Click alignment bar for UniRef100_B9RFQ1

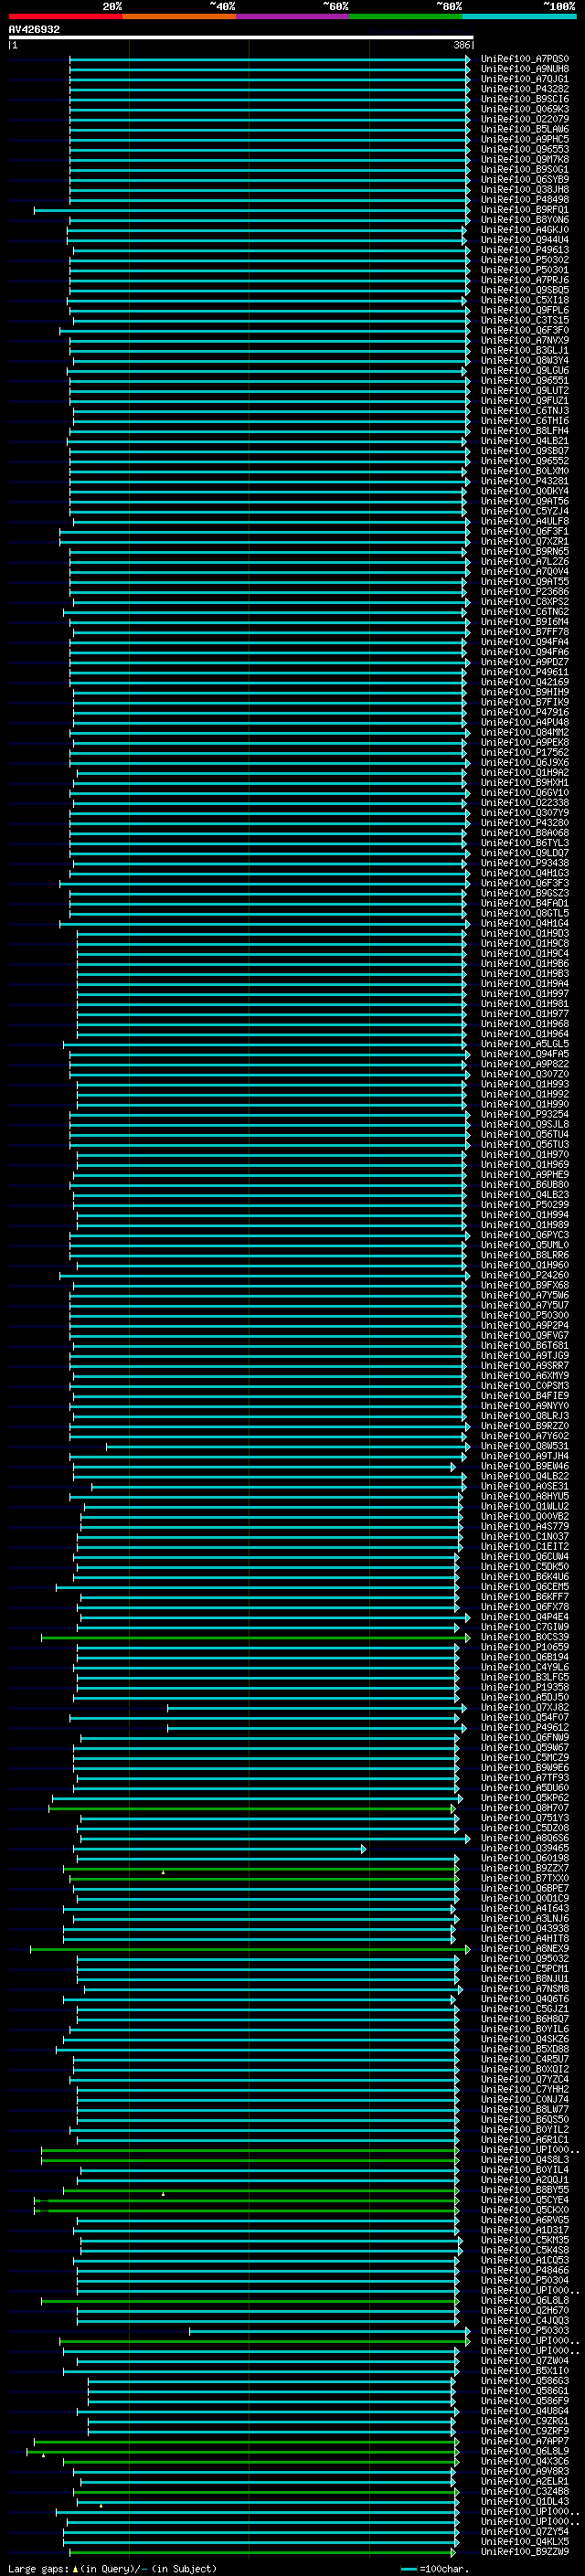251,210
